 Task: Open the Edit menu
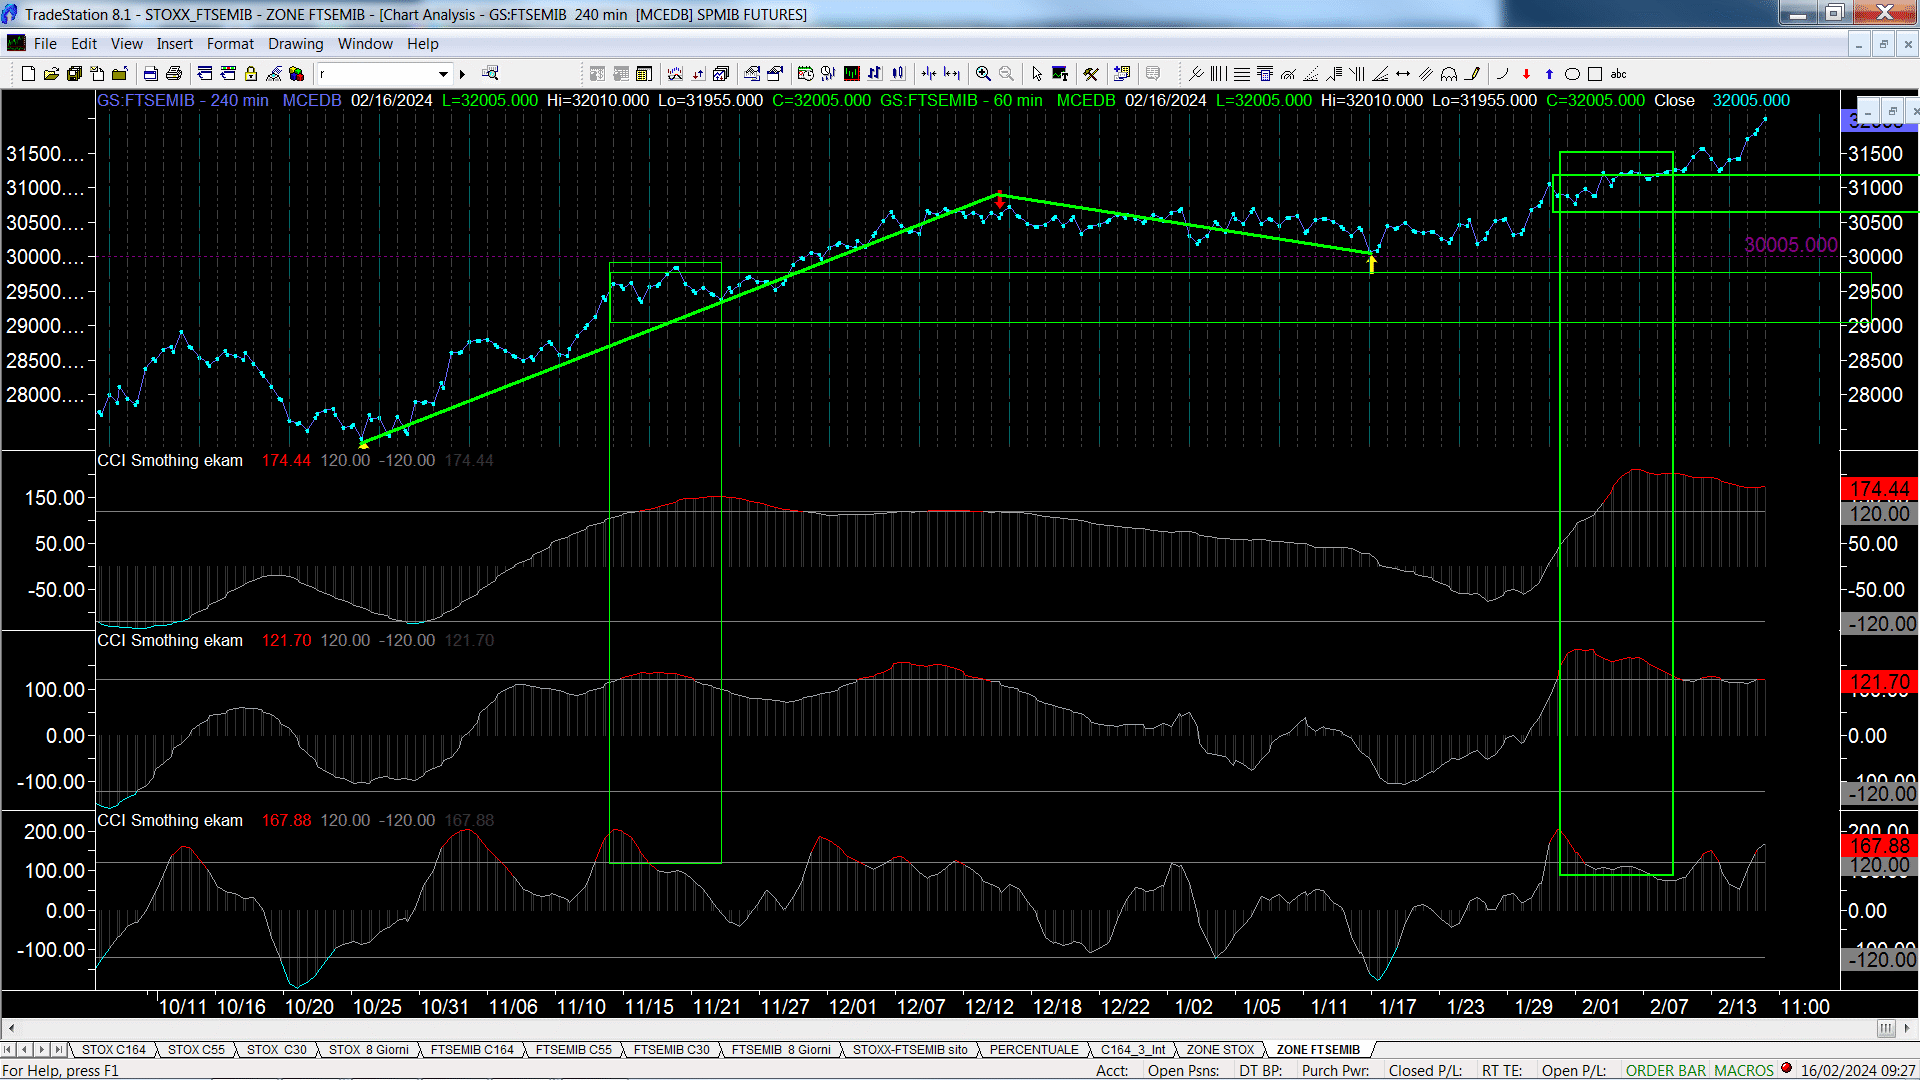[x=84, y=44]
